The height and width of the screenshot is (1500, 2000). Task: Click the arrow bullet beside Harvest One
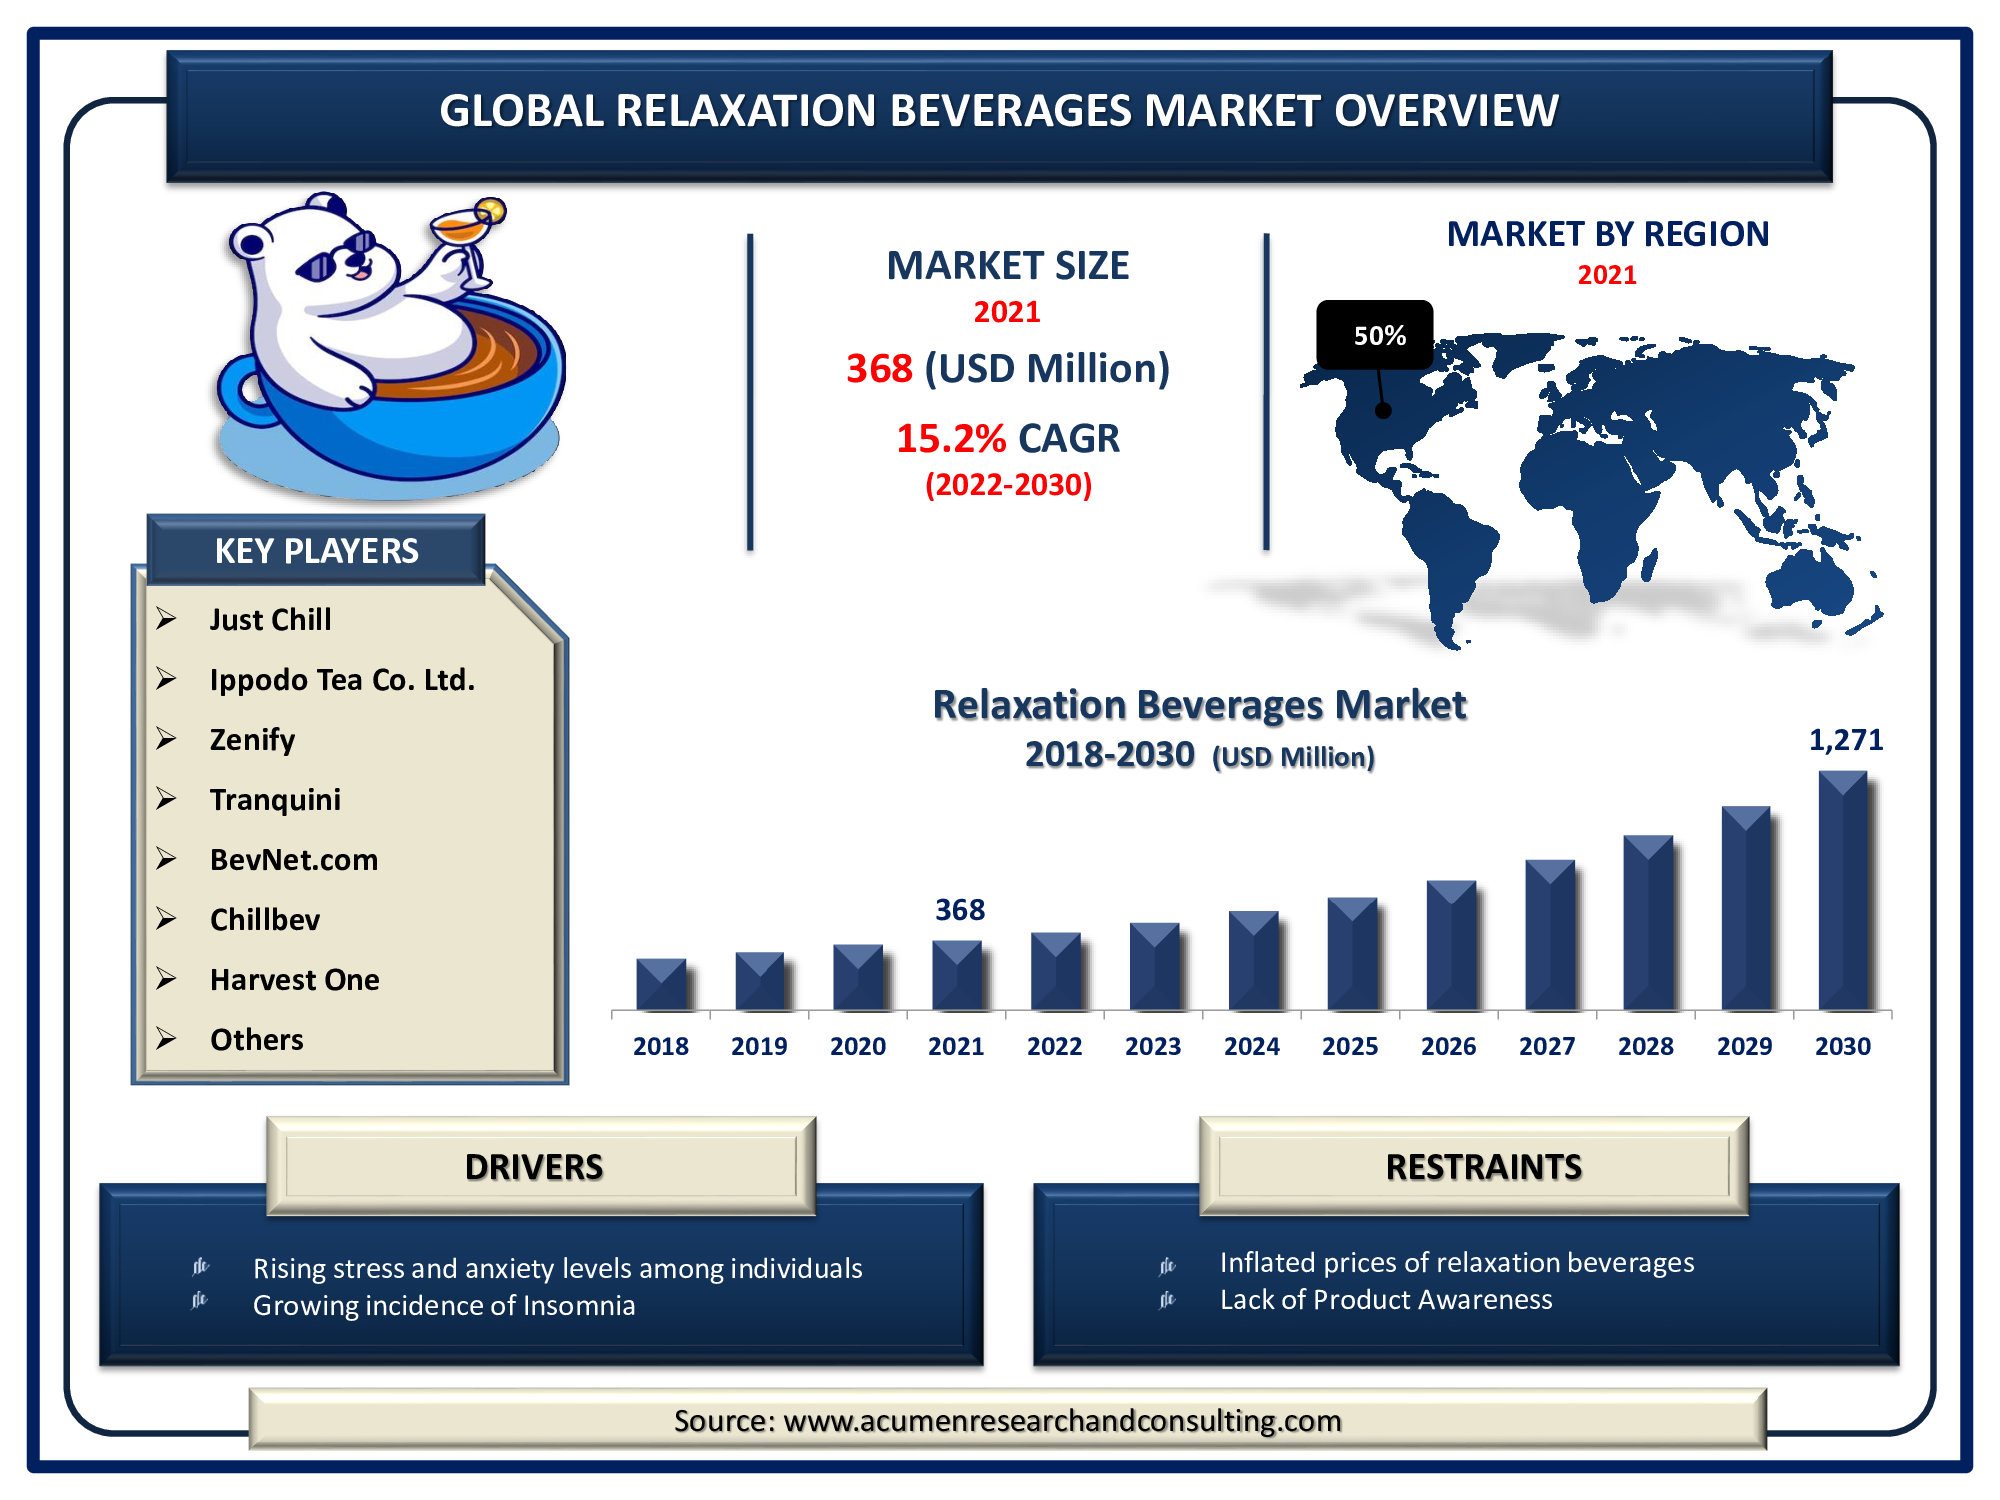[x=166, y=979]
